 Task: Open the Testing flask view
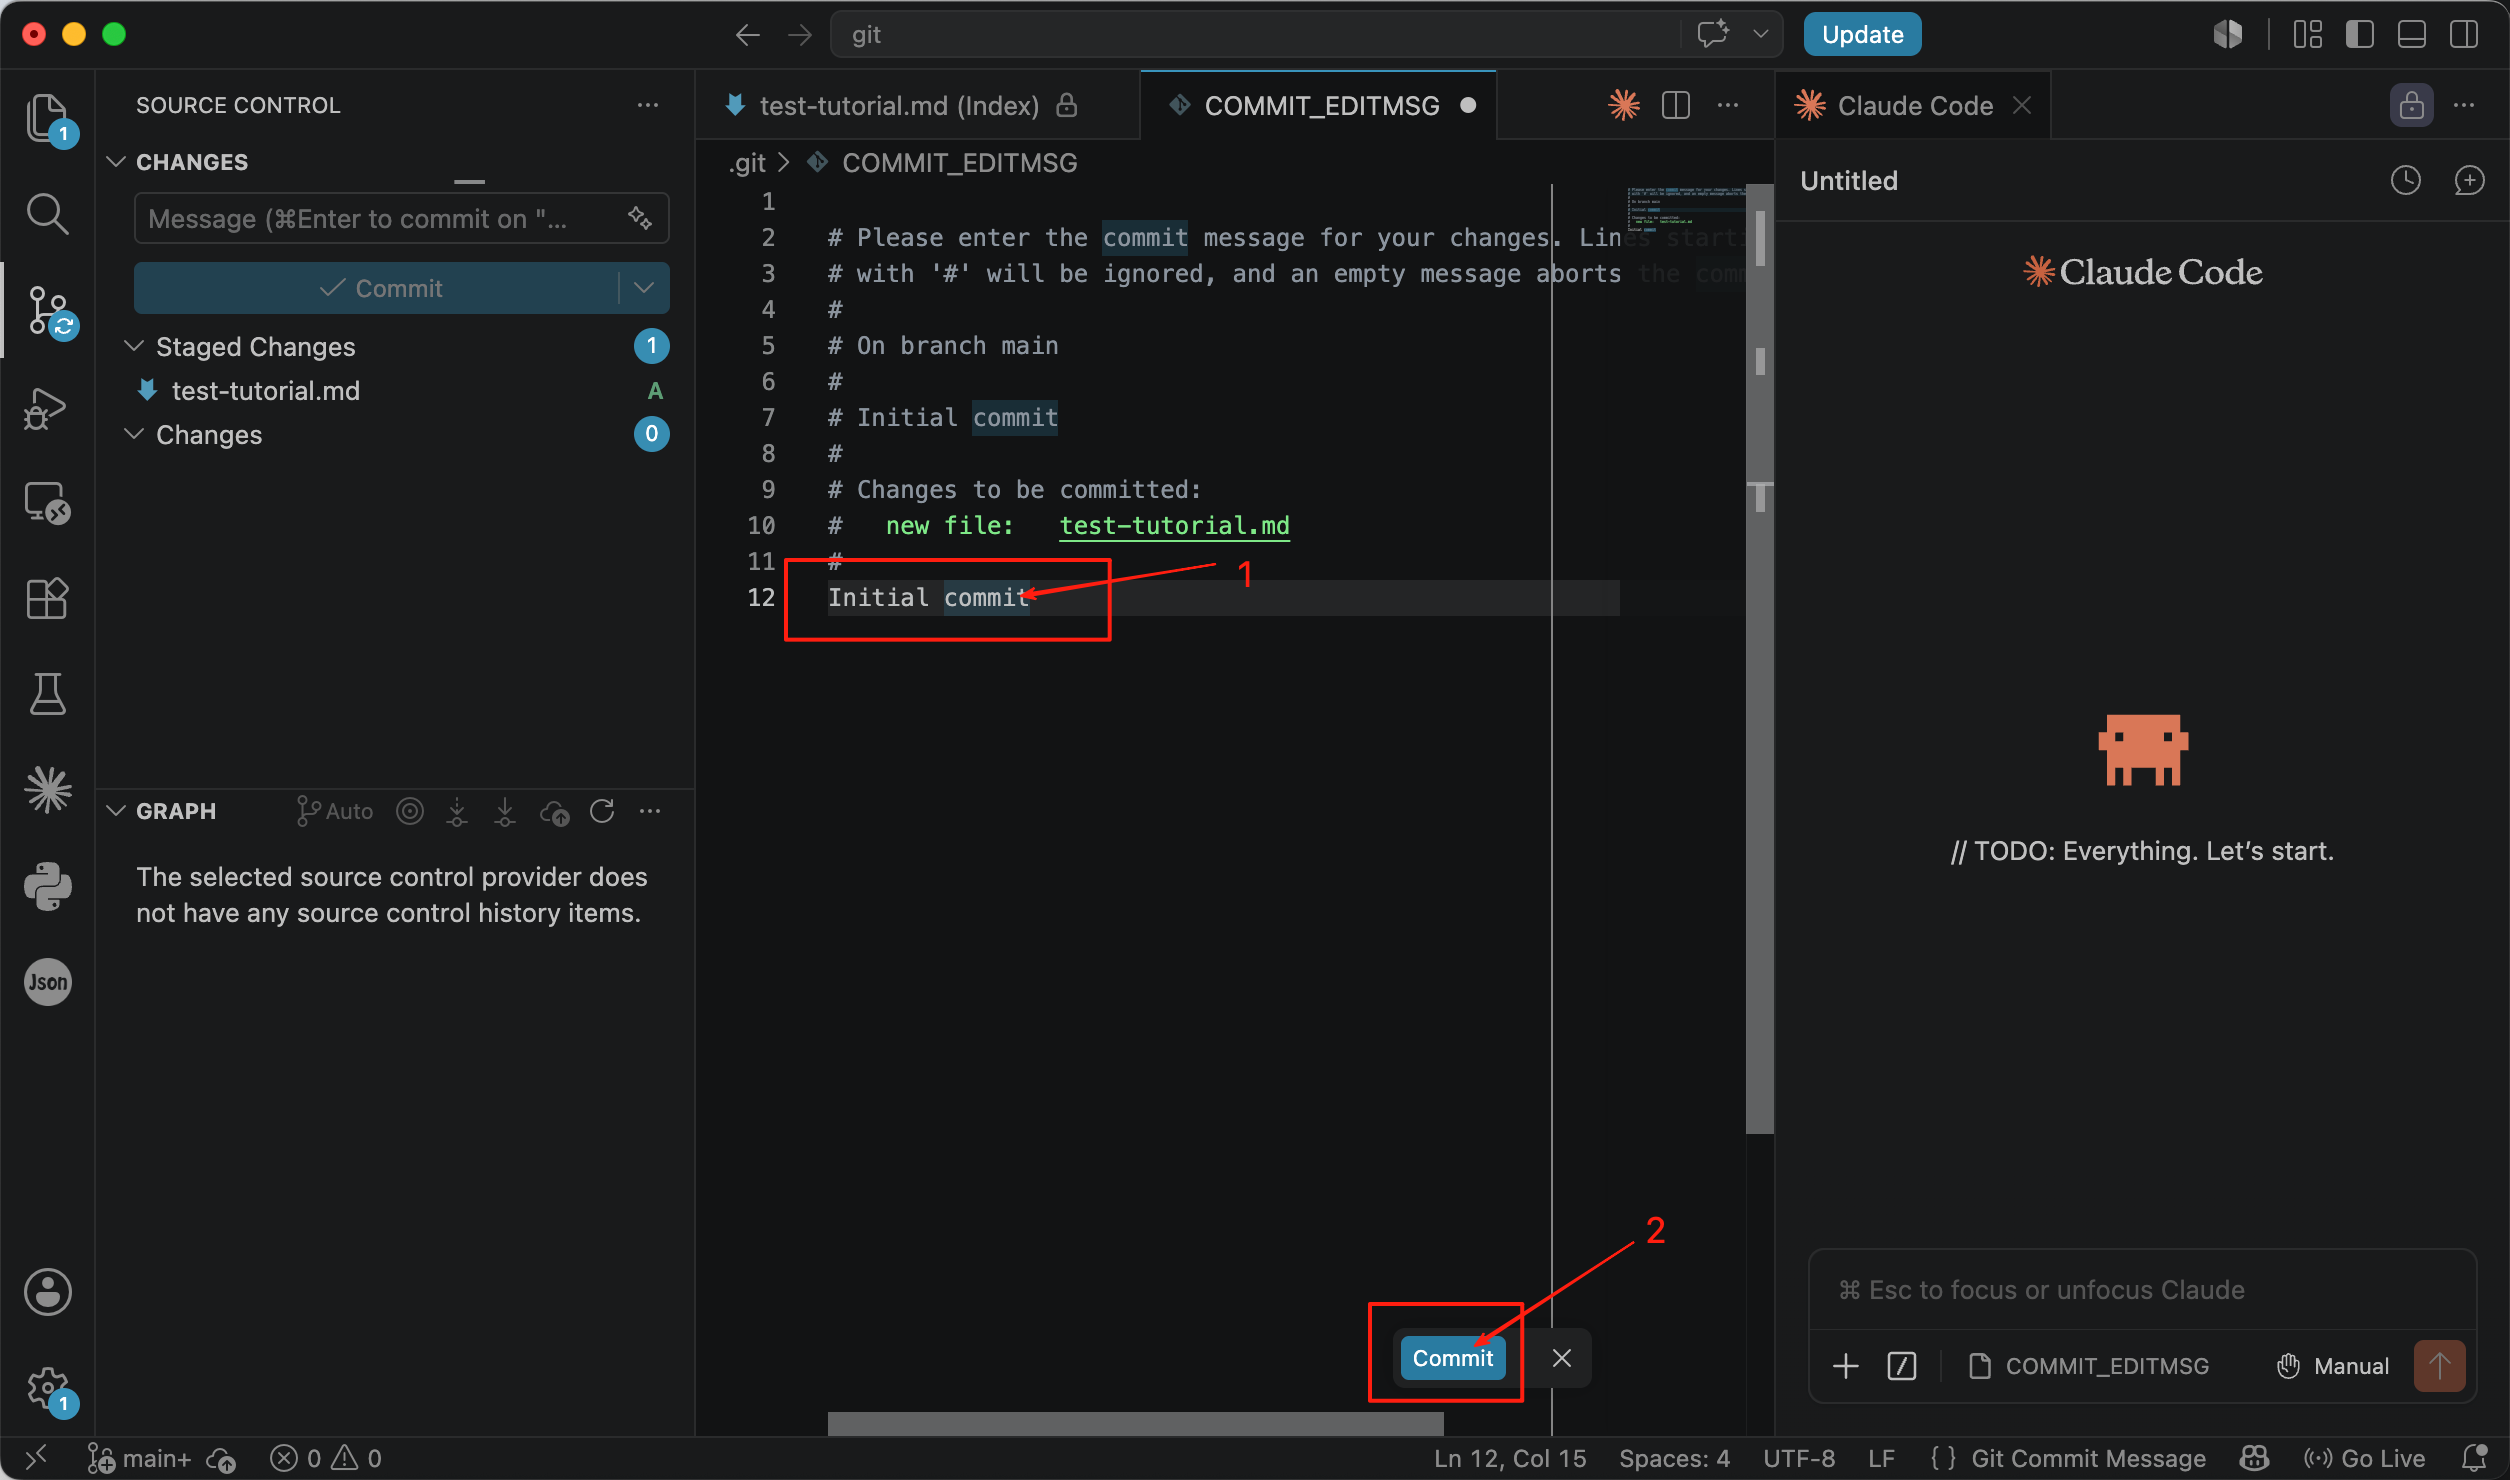point(47,694)
